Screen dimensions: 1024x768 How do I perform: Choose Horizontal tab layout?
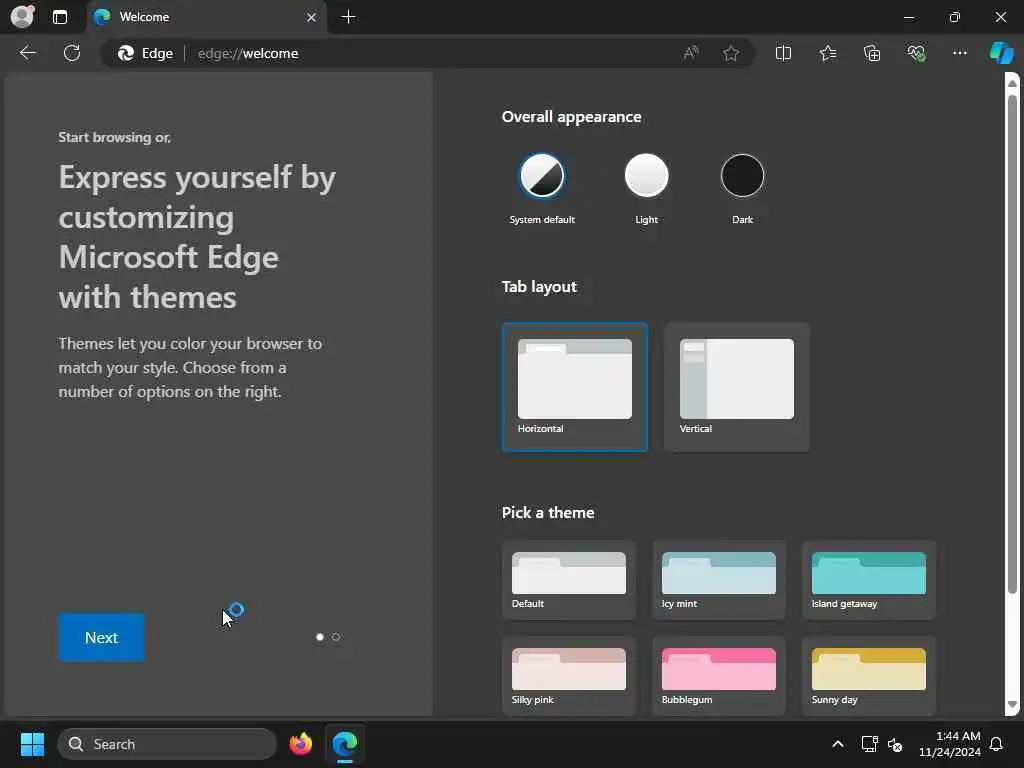(x=575, y=387)
